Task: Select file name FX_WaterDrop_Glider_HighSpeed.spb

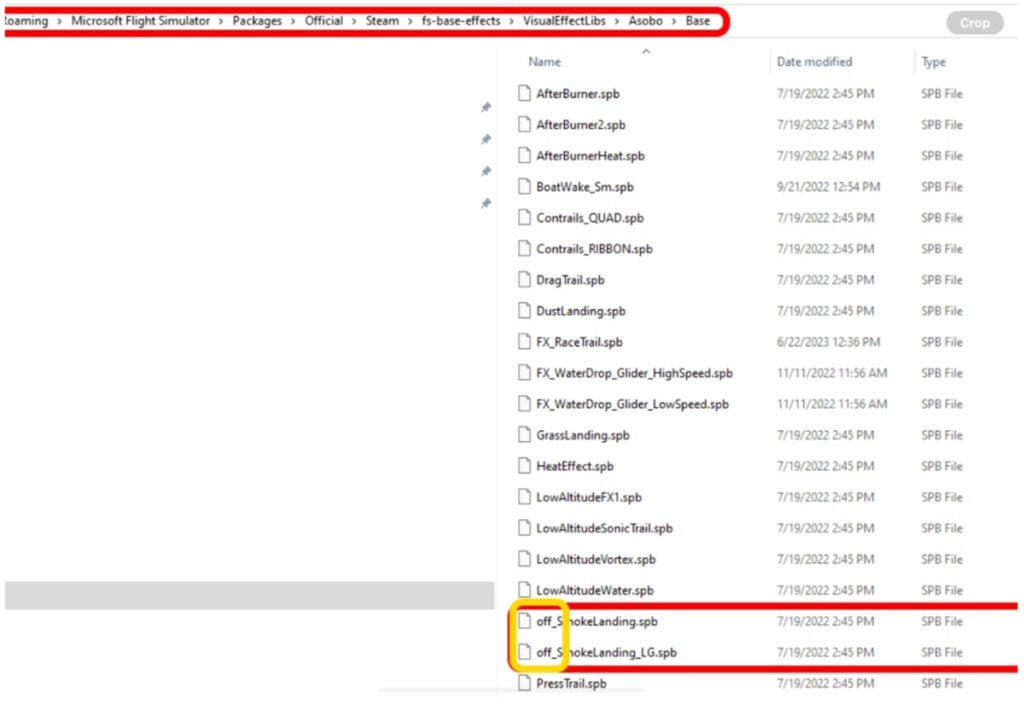Action: (634, 373)
